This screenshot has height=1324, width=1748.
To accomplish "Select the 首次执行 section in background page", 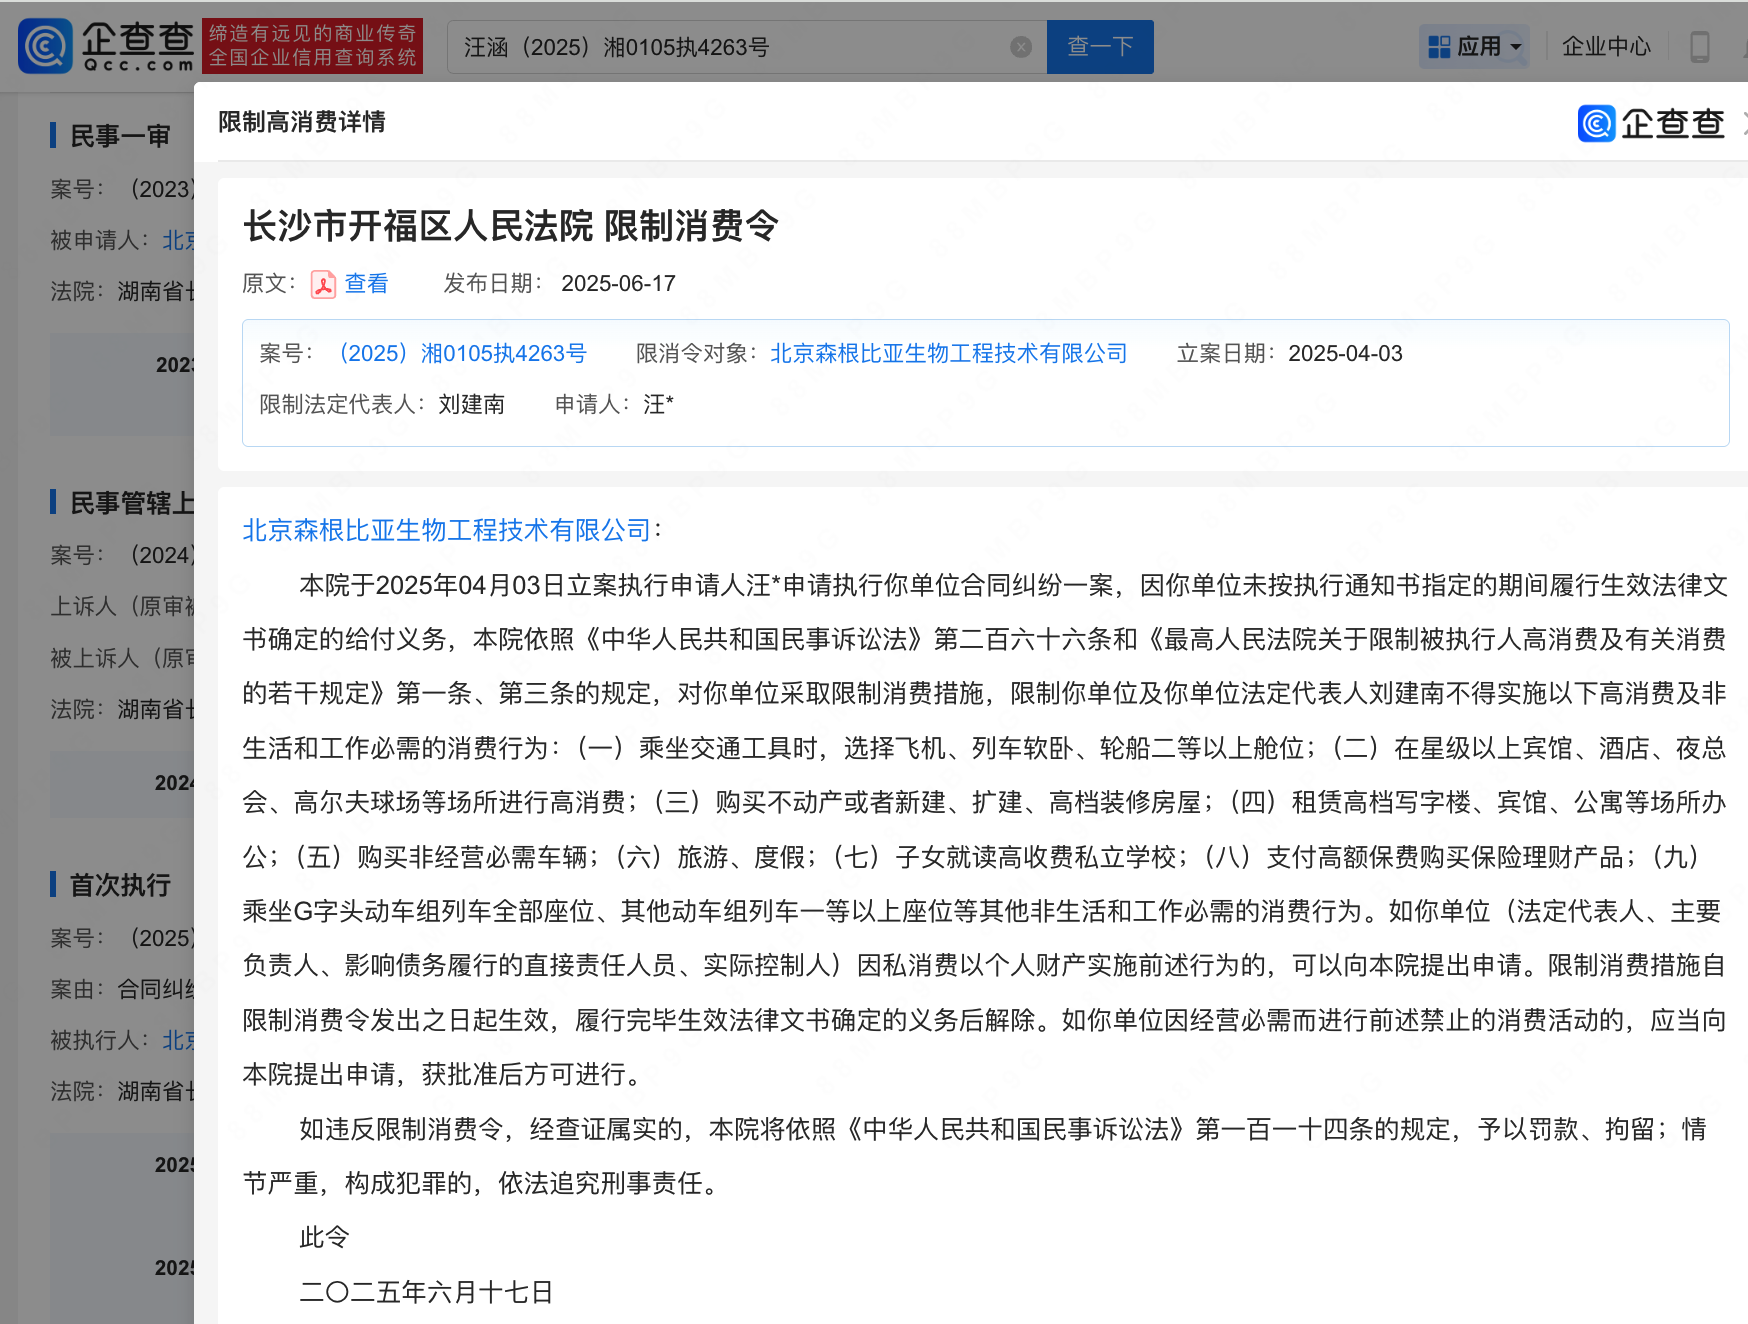I will click(120, 885).
